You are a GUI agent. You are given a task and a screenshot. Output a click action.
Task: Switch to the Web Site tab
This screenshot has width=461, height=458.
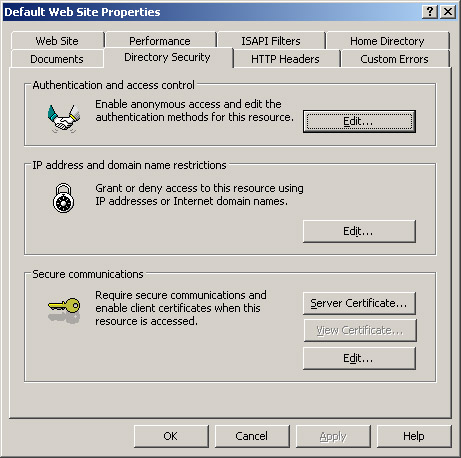57,41
